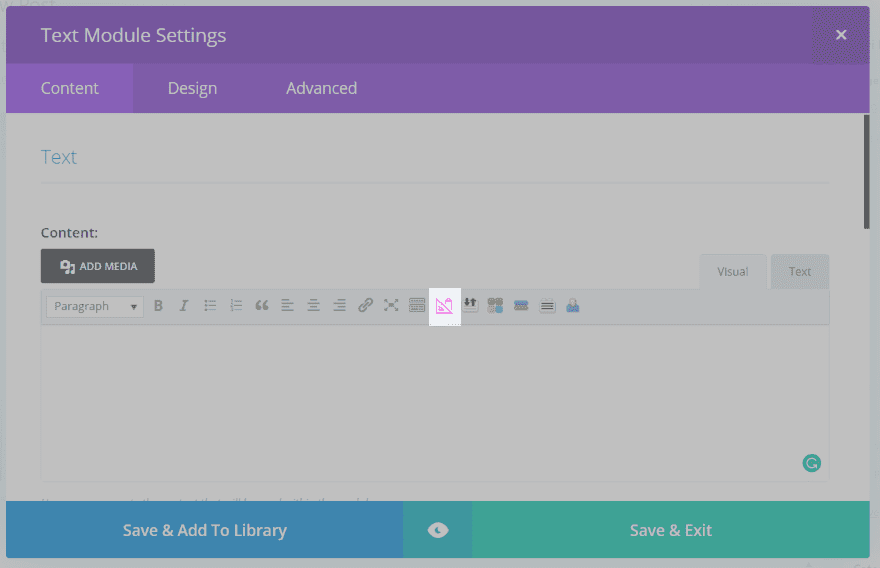Click the blue 'Text' section heading
This screenshot has height=568, width=880.
[x=59, y=157]
